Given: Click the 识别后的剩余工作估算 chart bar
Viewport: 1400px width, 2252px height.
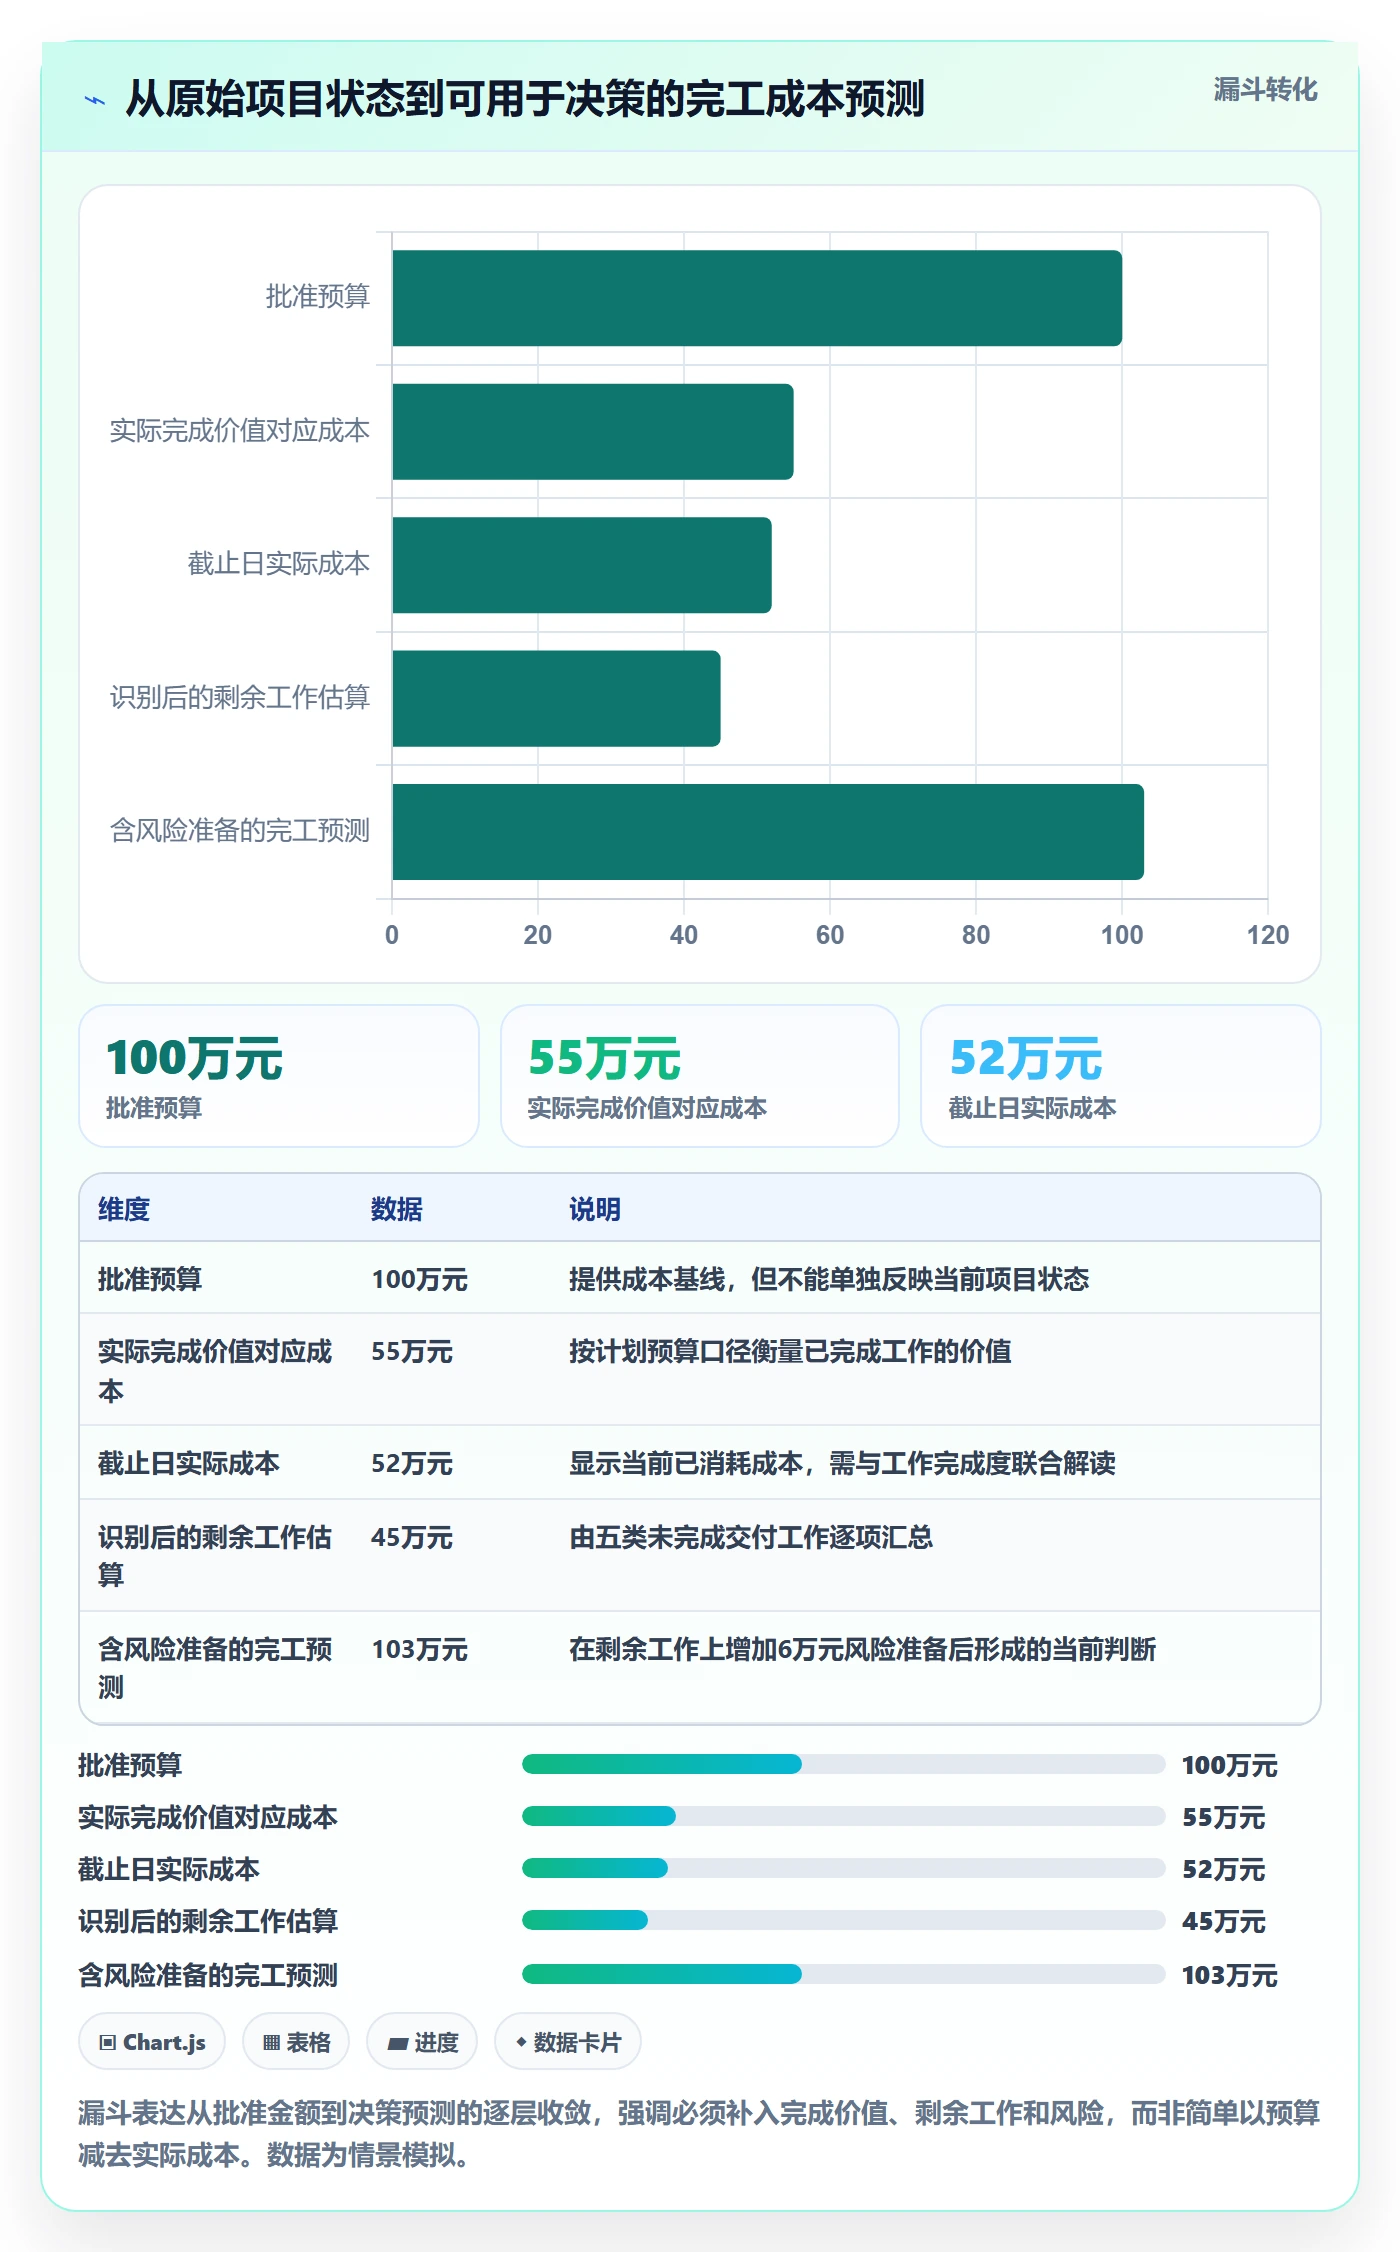Looking at the screenshot, I should click(x=556, y=698).
